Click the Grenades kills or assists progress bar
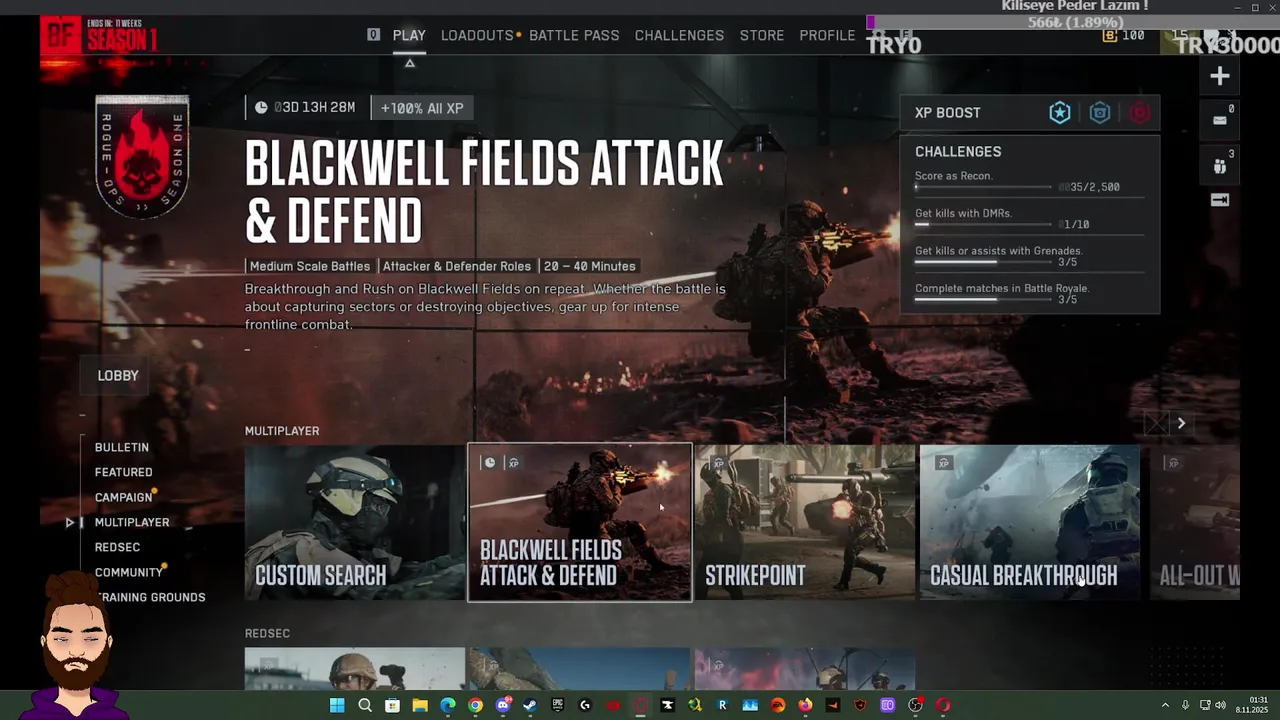Image resolution: width=1280 pixels, height=720 pixels. point(983,262)
